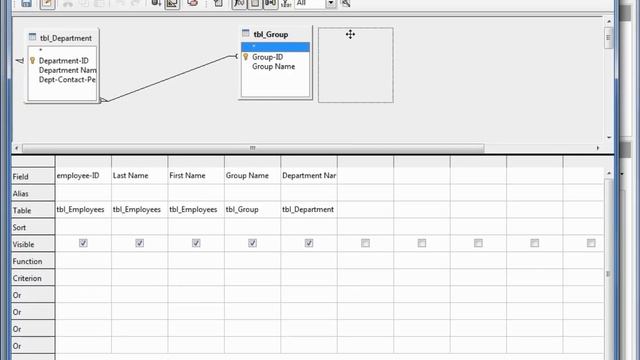Click up arrow of table pane vertical scrollbar
640x360 pixels.
tap(609, 21)
